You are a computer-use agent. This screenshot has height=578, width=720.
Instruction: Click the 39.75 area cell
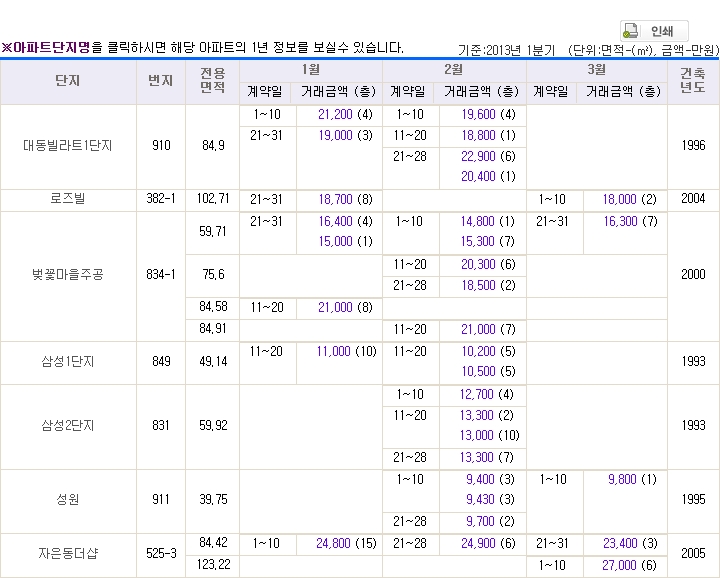214,499
